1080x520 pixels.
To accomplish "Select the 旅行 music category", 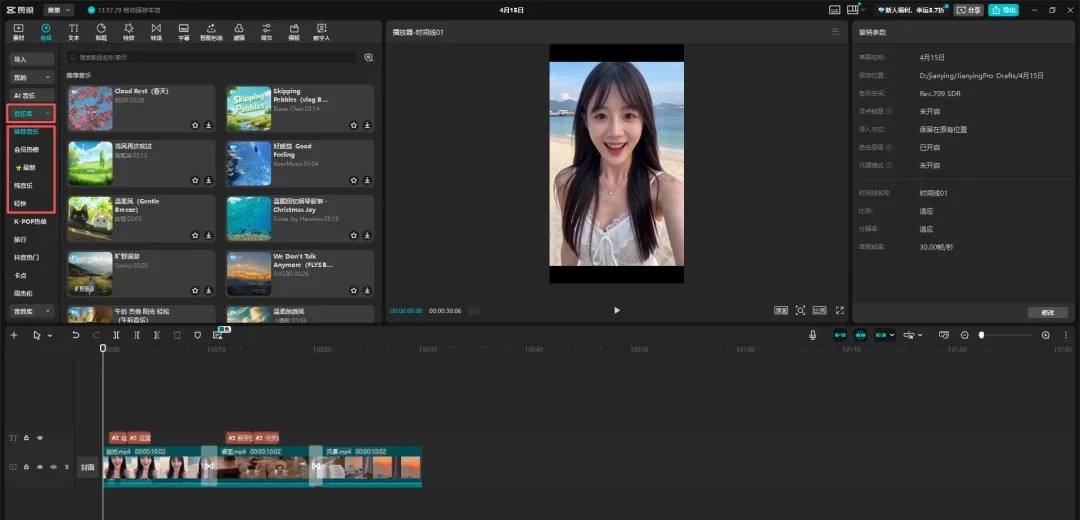I will tap(20, 239).
